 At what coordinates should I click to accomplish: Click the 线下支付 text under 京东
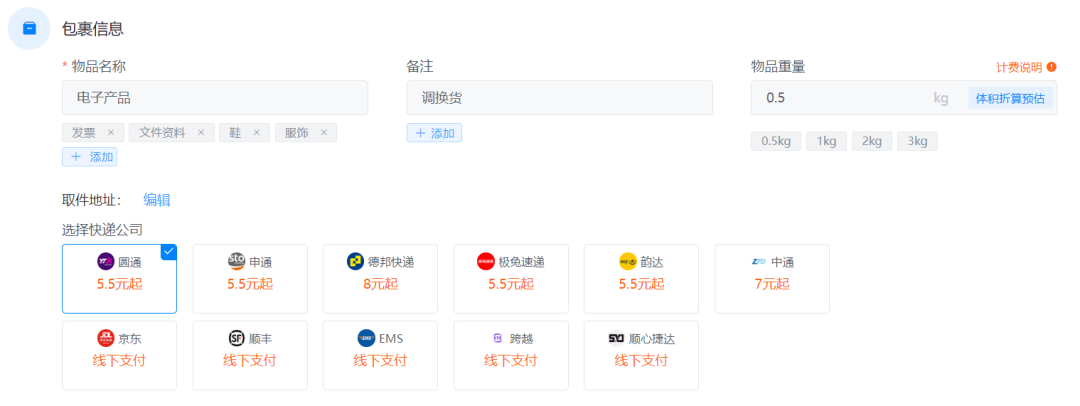(x=119, y=361)
